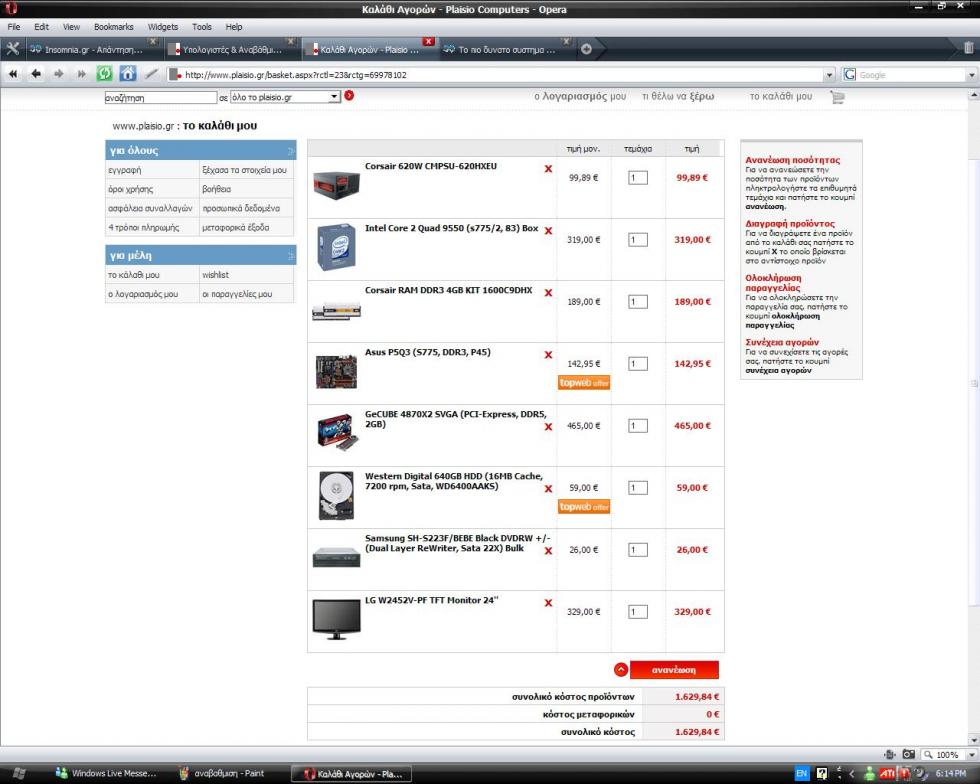Open Windows Live Messenger taskbar button
Viewport: 980px width, 784px height.
(106, 773)
